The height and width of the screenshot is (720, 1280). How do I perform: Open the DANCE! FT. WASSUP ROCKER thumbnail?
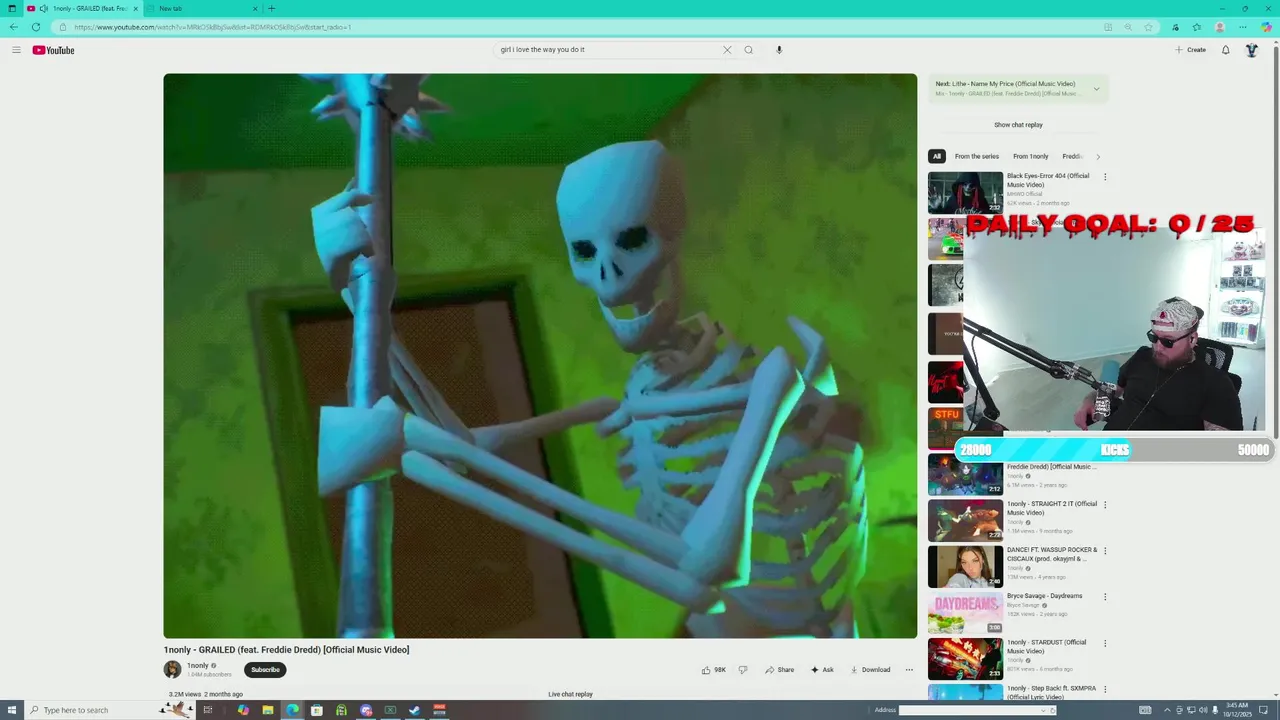[965, 566]
